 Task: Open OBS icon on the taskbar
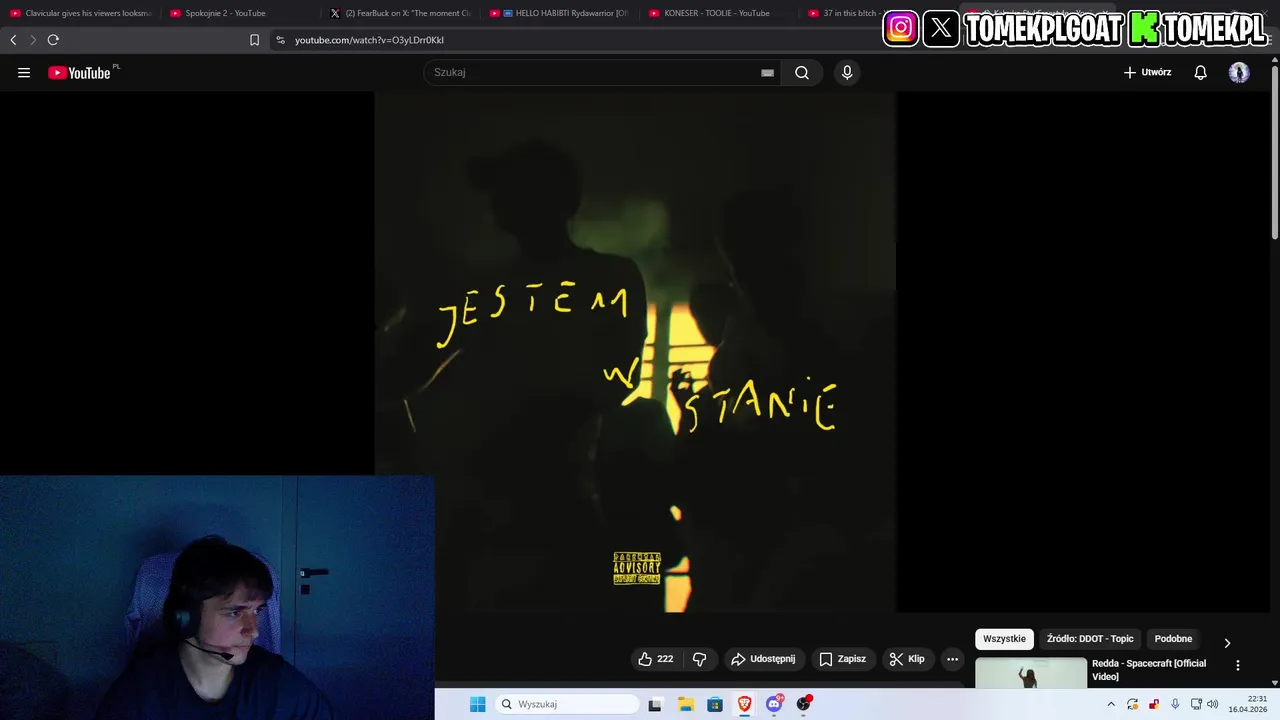(803, 704)
